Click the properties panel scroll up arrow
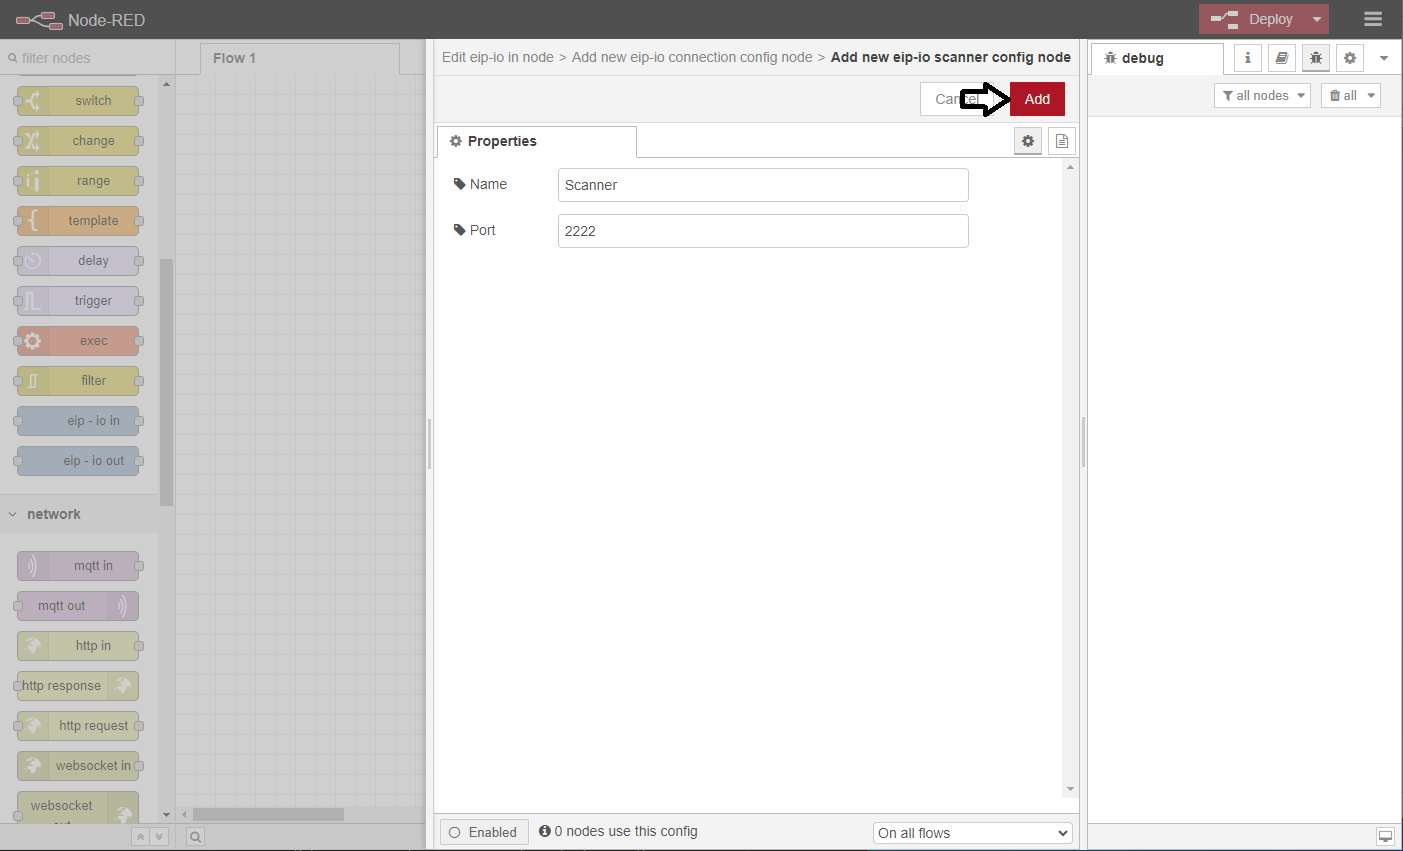Viewport: 1403px width, 851px height. [x=1070, y=167]
